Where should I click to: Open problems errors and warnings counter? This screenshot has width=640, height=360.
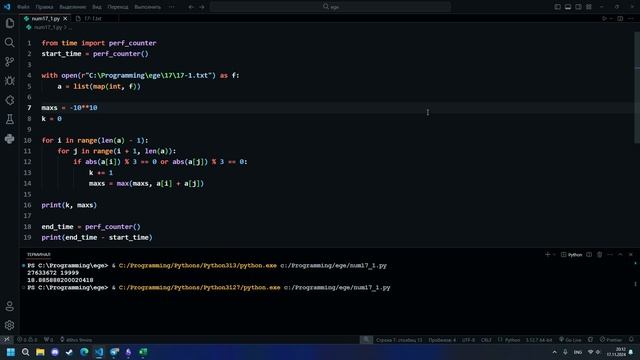point(27,340)
